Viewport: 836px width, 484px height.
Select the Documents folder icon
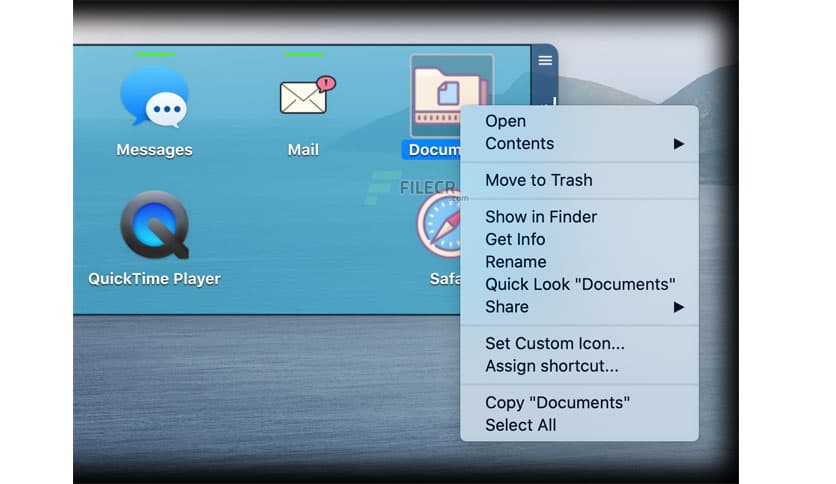[x=451, y=96]
